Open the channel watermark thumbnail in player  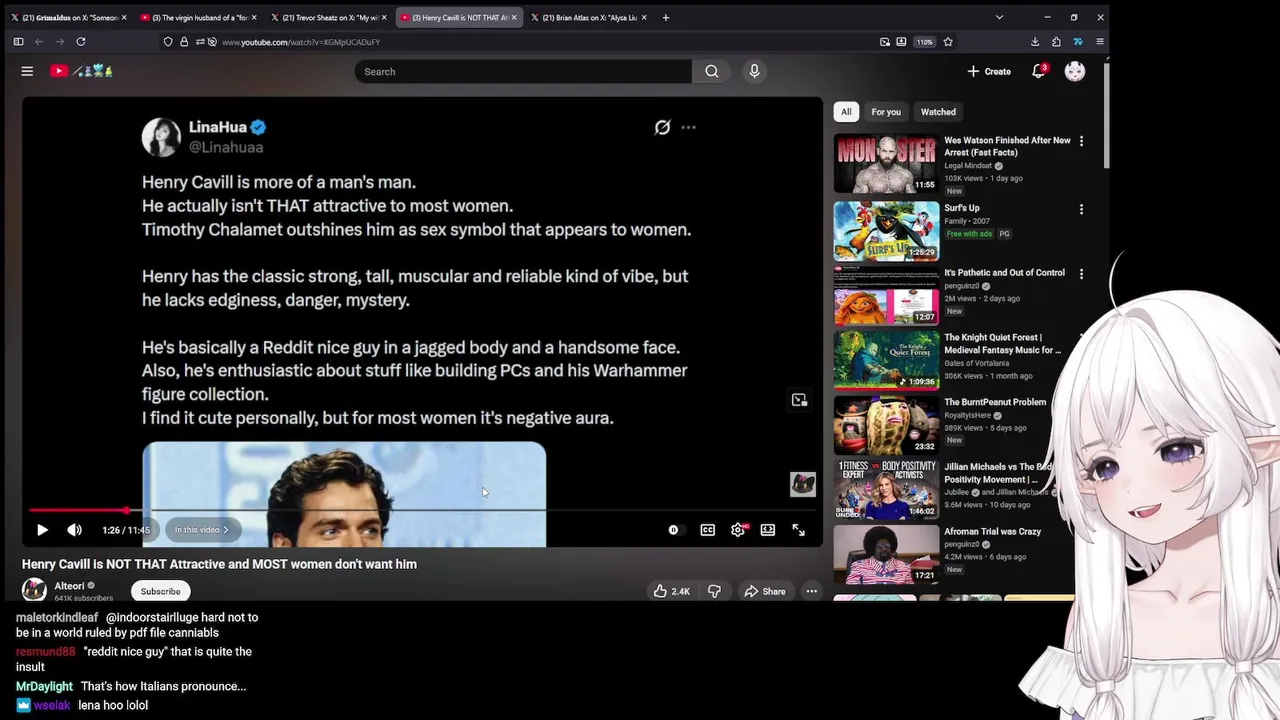802,484
